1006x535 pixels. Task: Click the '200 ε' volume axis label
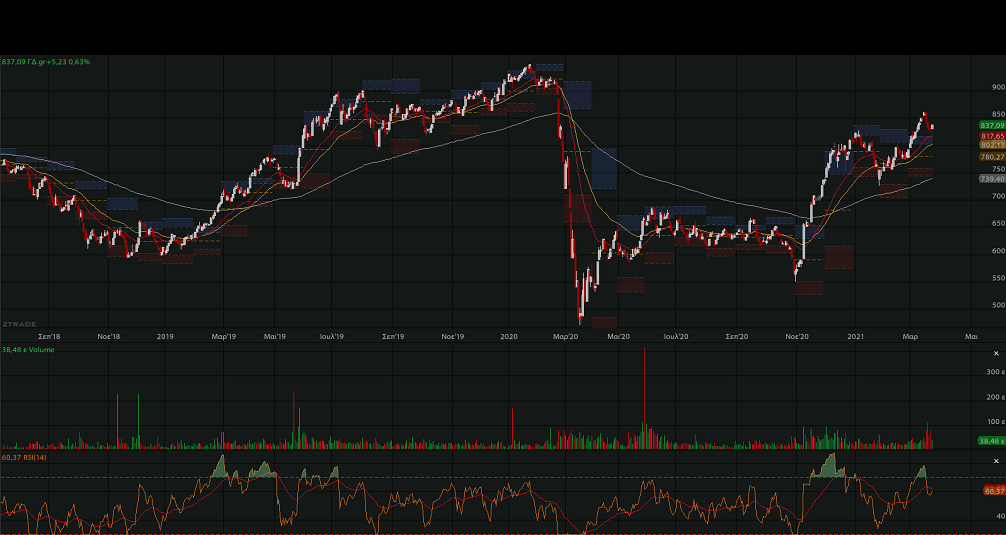coord(996,397)
